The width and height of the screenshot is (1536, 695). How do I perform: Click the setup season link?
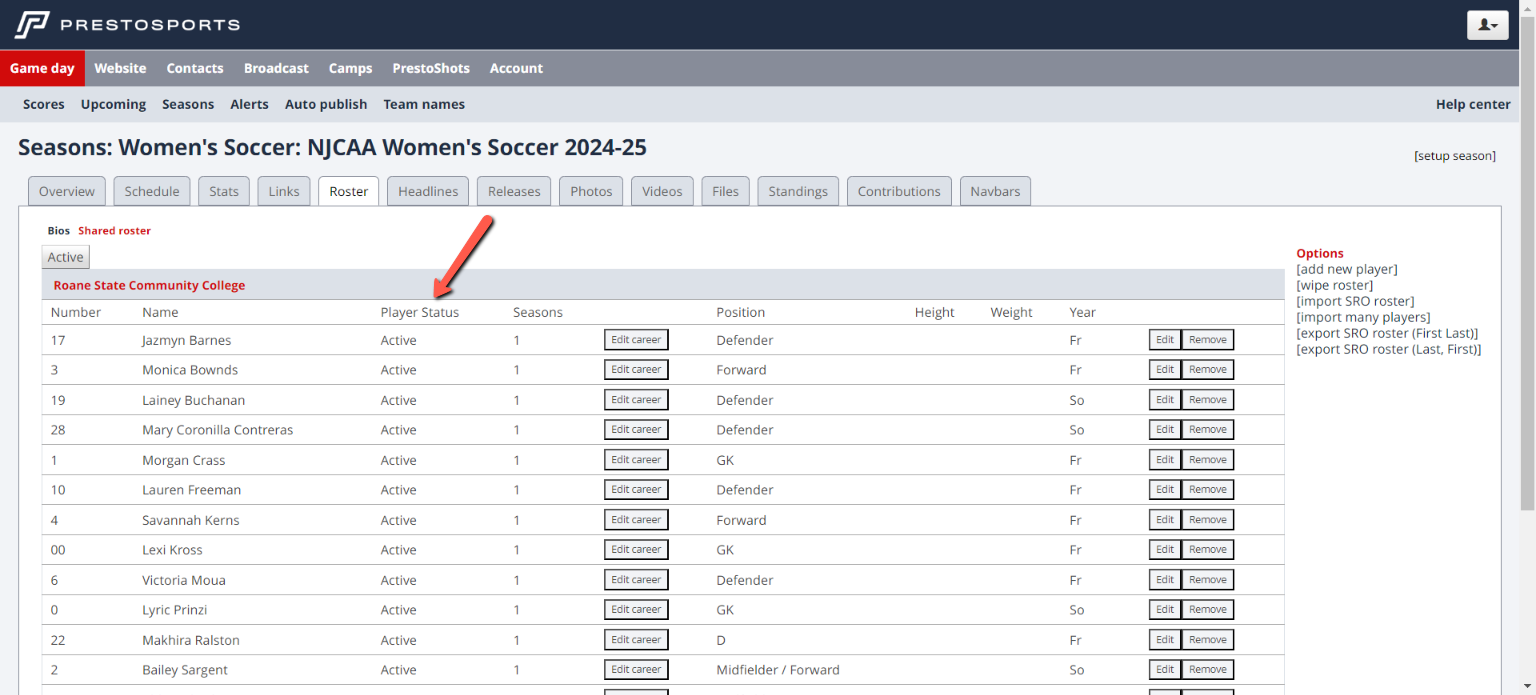pos(1455,156)
